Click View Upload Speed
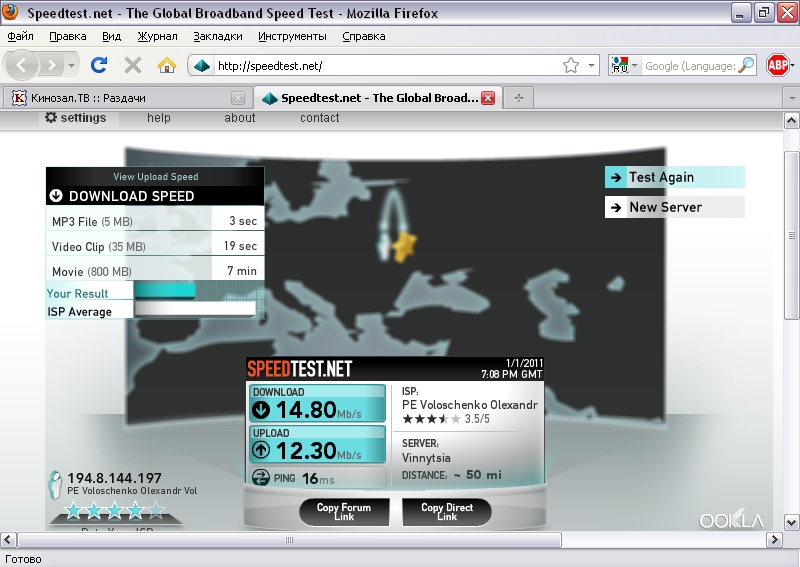The width and height of the screenshot is (800, 567). [156, 177]
